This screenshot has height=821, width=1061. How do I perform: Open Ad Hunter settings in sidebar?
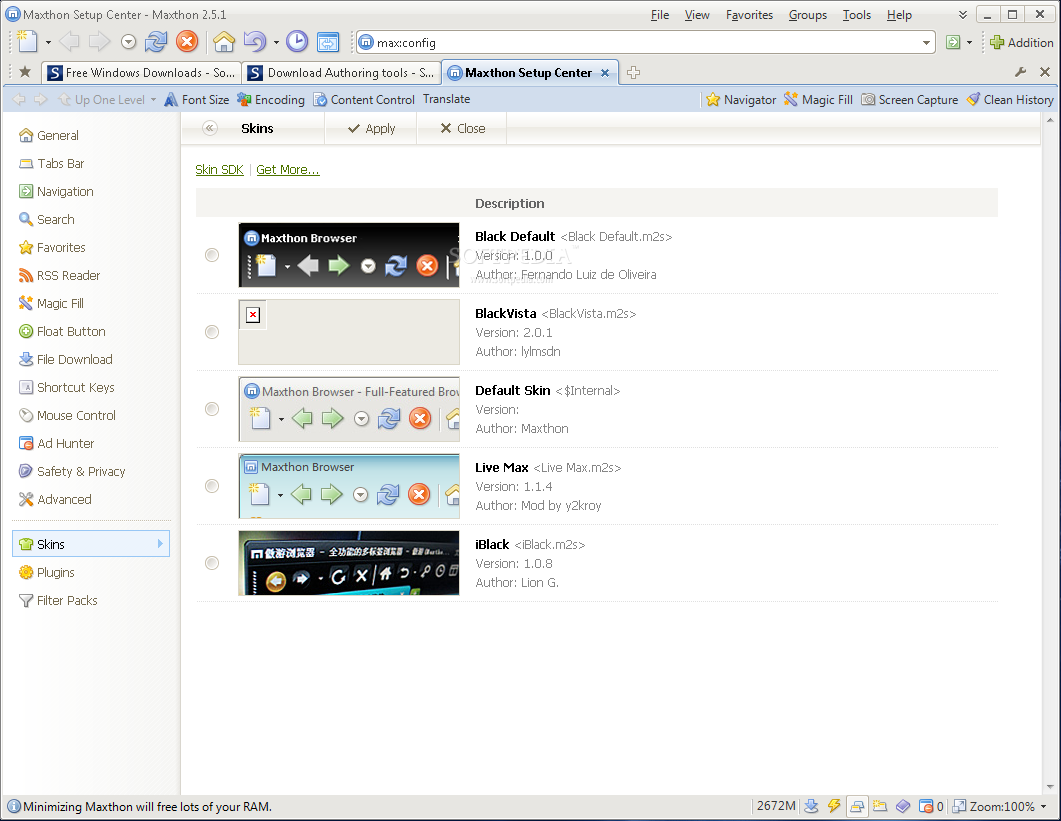coord(56,443)
